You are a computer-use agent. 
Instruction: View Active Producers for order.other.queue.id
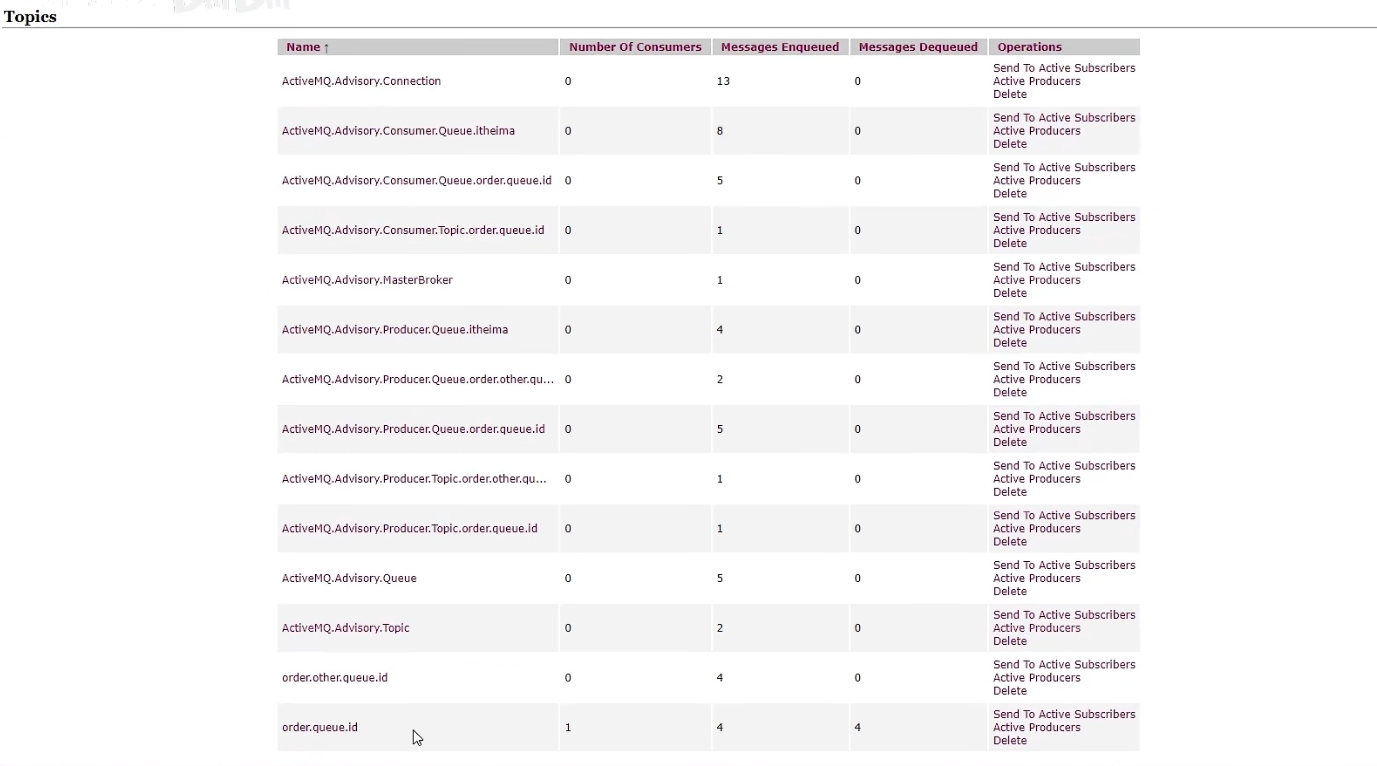coord(1036,678)
